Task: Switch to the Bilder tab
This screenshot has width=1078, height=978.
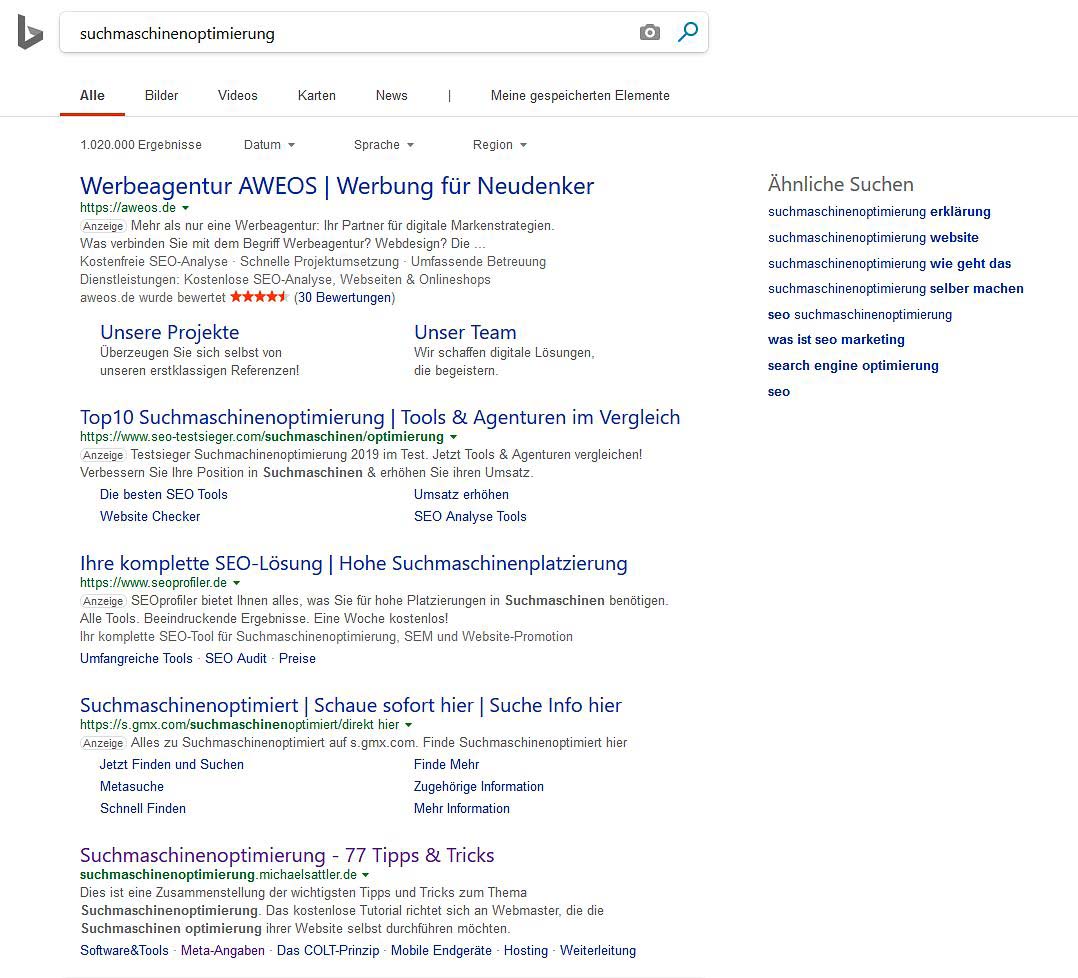Action: [x=162, y=96]
